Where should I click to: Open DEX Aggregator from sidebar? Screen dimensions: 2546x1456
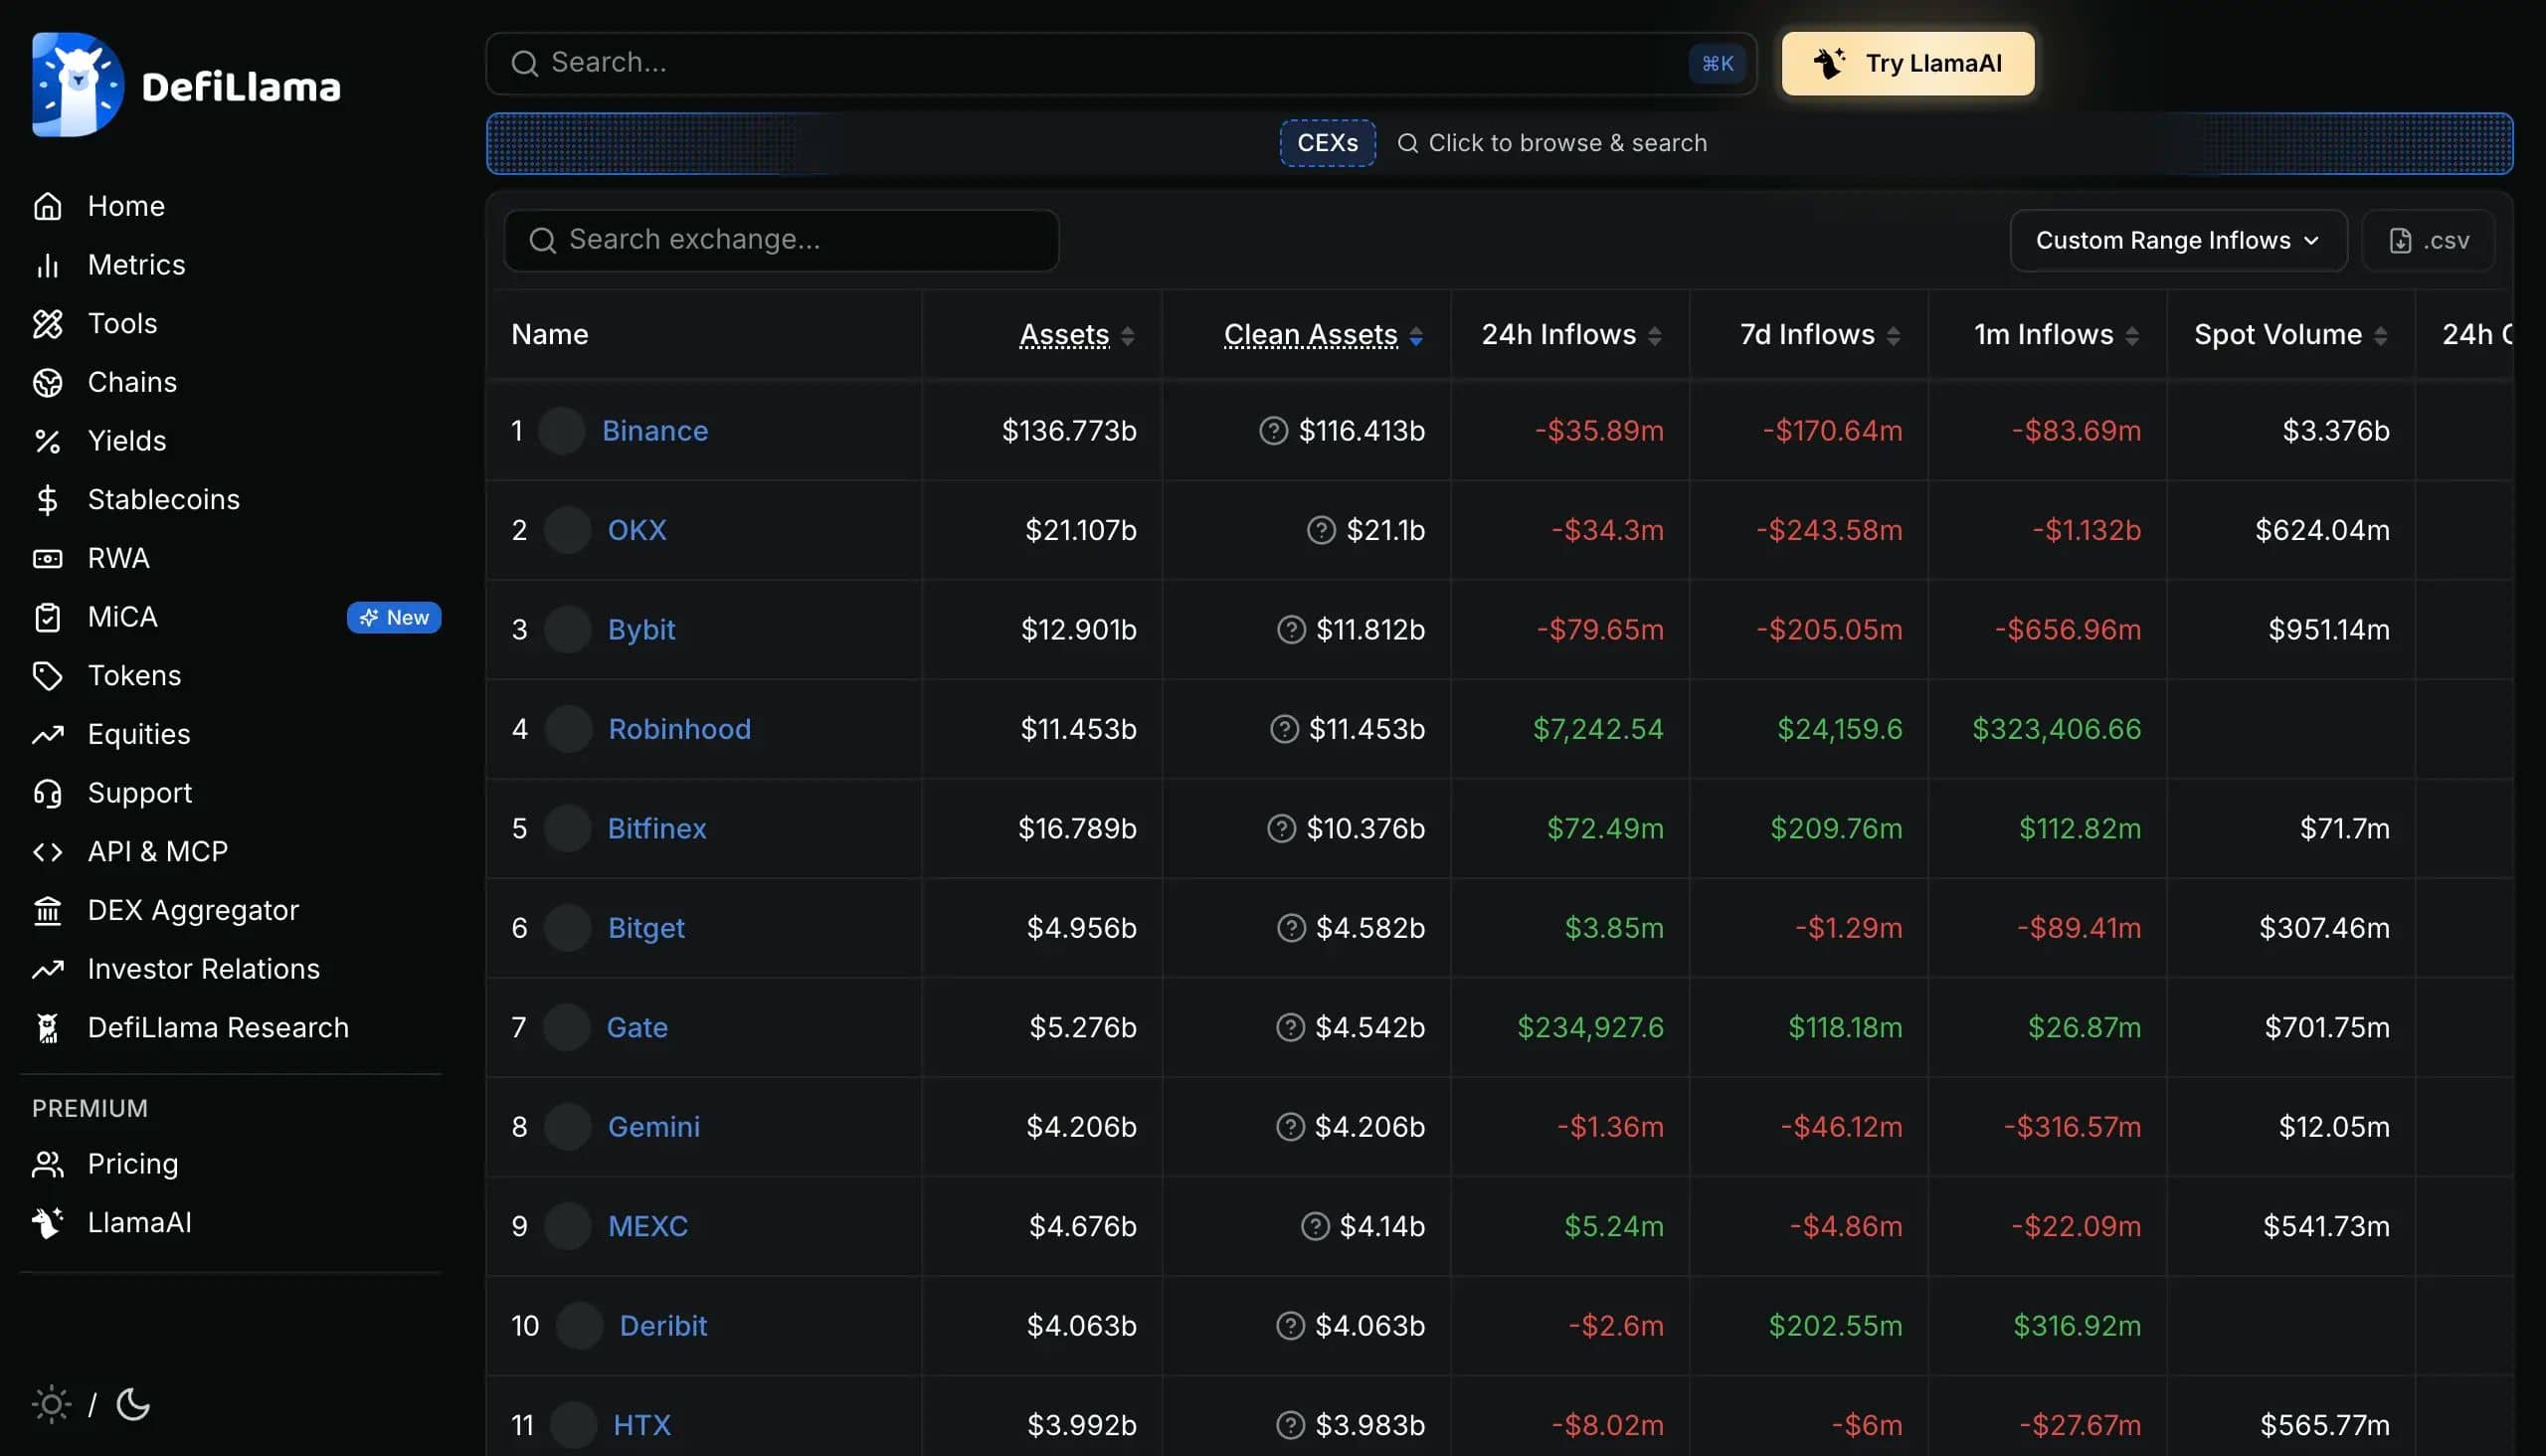(193, 911)
